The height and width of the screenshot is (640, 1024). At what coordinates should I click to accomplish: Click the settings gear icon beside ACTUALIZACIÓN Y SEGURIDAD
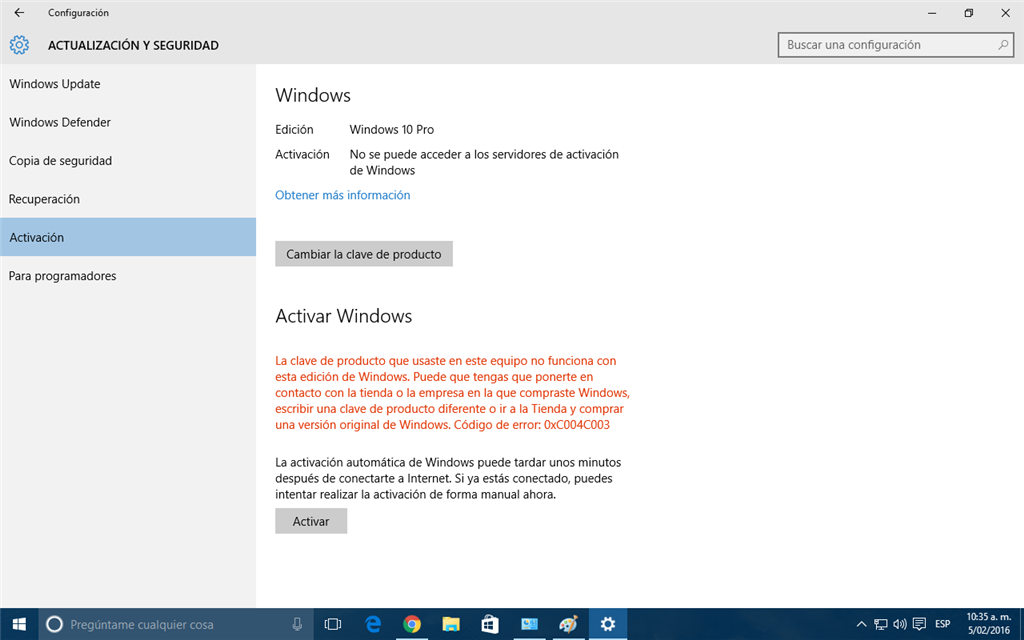point(19,45)
